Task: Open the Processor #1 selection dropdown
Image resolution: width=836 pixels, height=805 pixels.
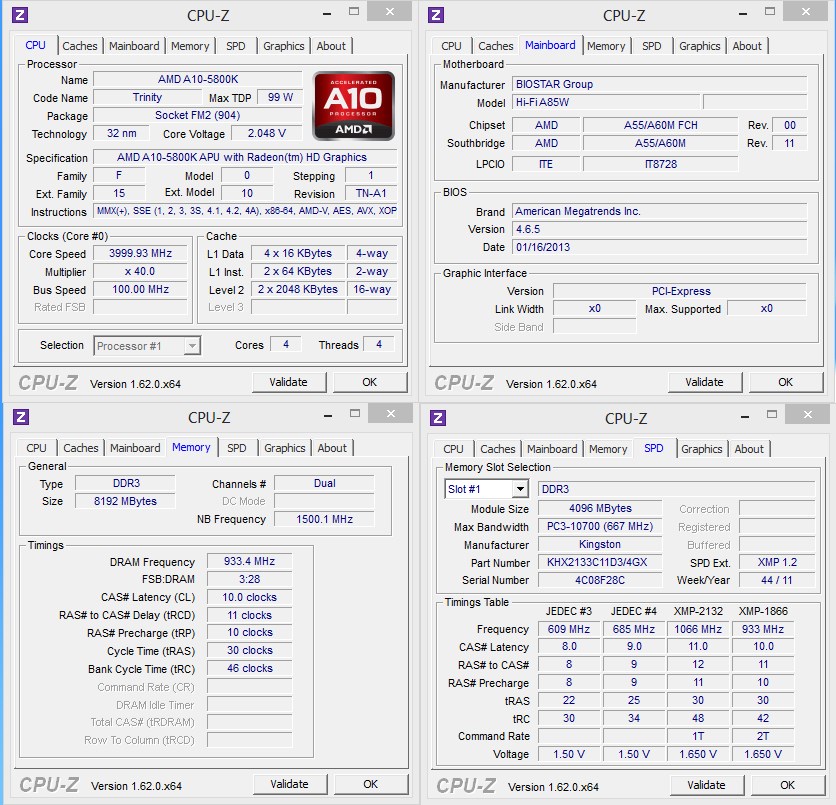Action: (192, 346)
